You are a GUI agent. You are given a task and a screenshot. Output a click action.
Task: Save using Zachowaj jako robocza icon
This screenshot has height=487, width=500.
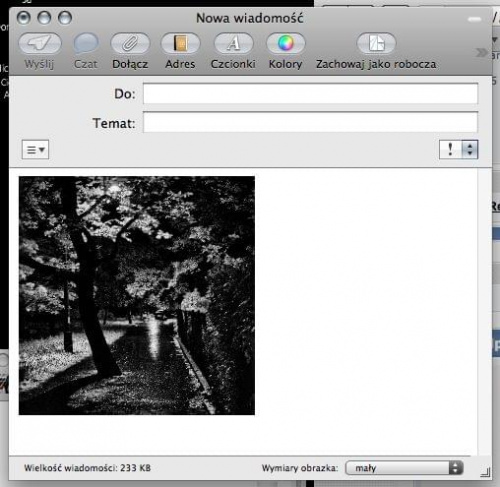376,43
